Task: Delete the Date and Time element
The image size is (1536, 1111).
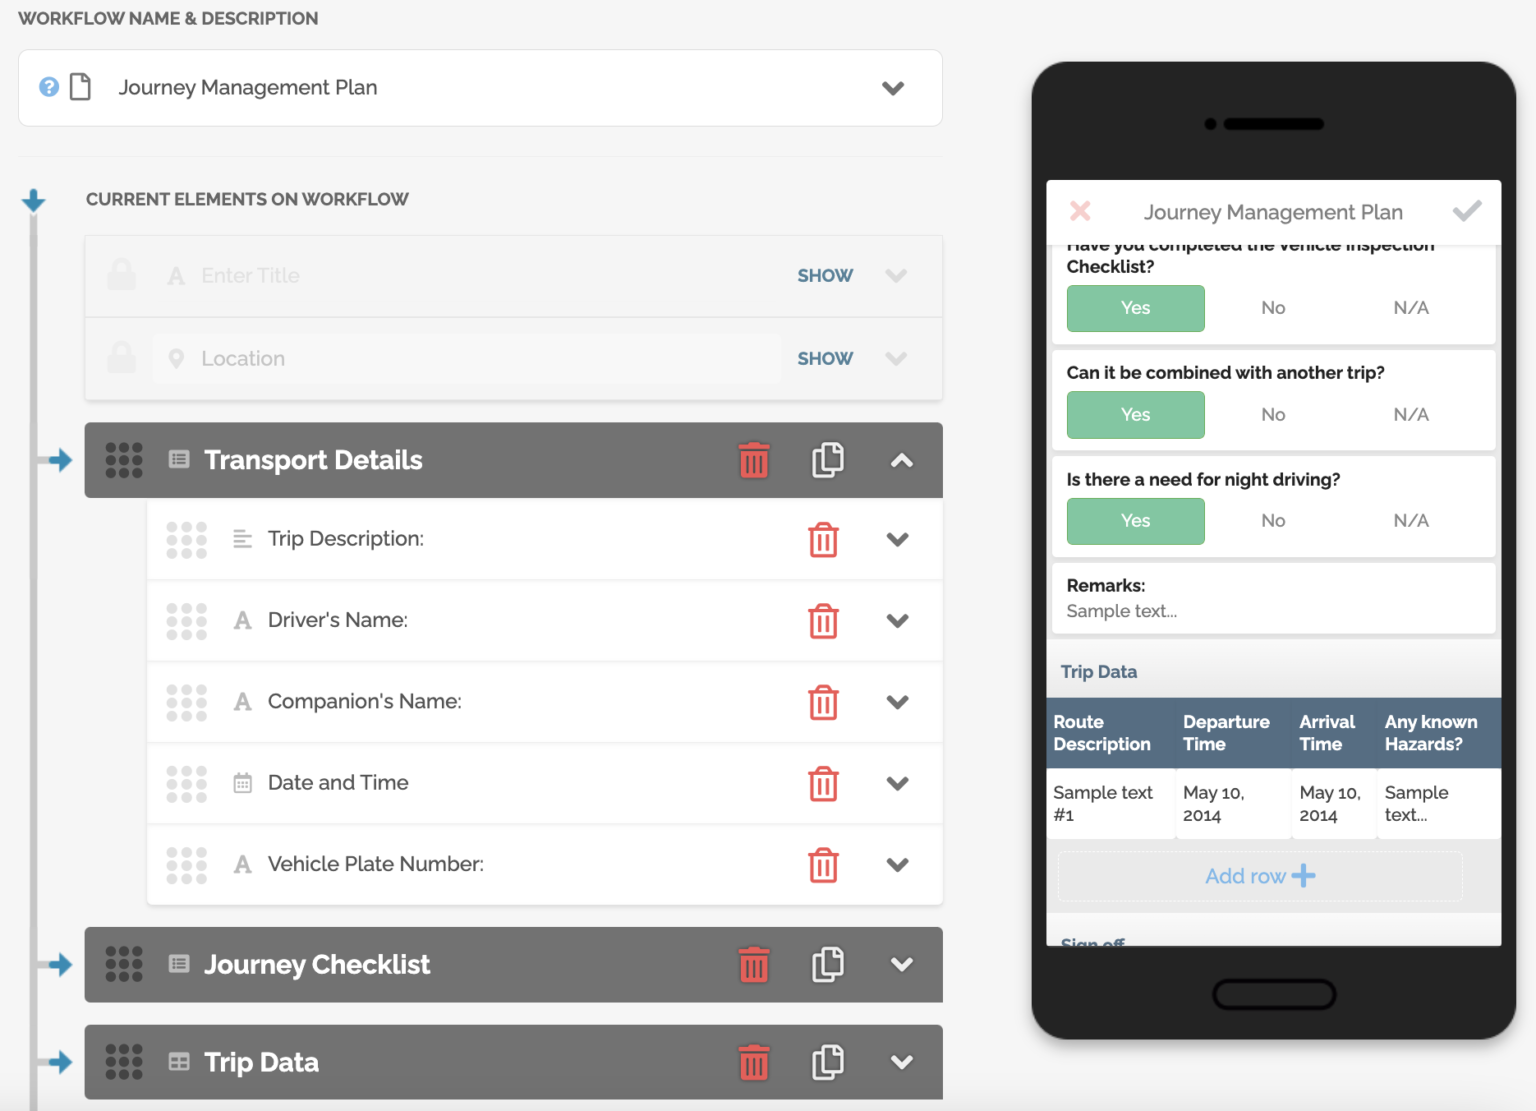Action: coord(823,783)
